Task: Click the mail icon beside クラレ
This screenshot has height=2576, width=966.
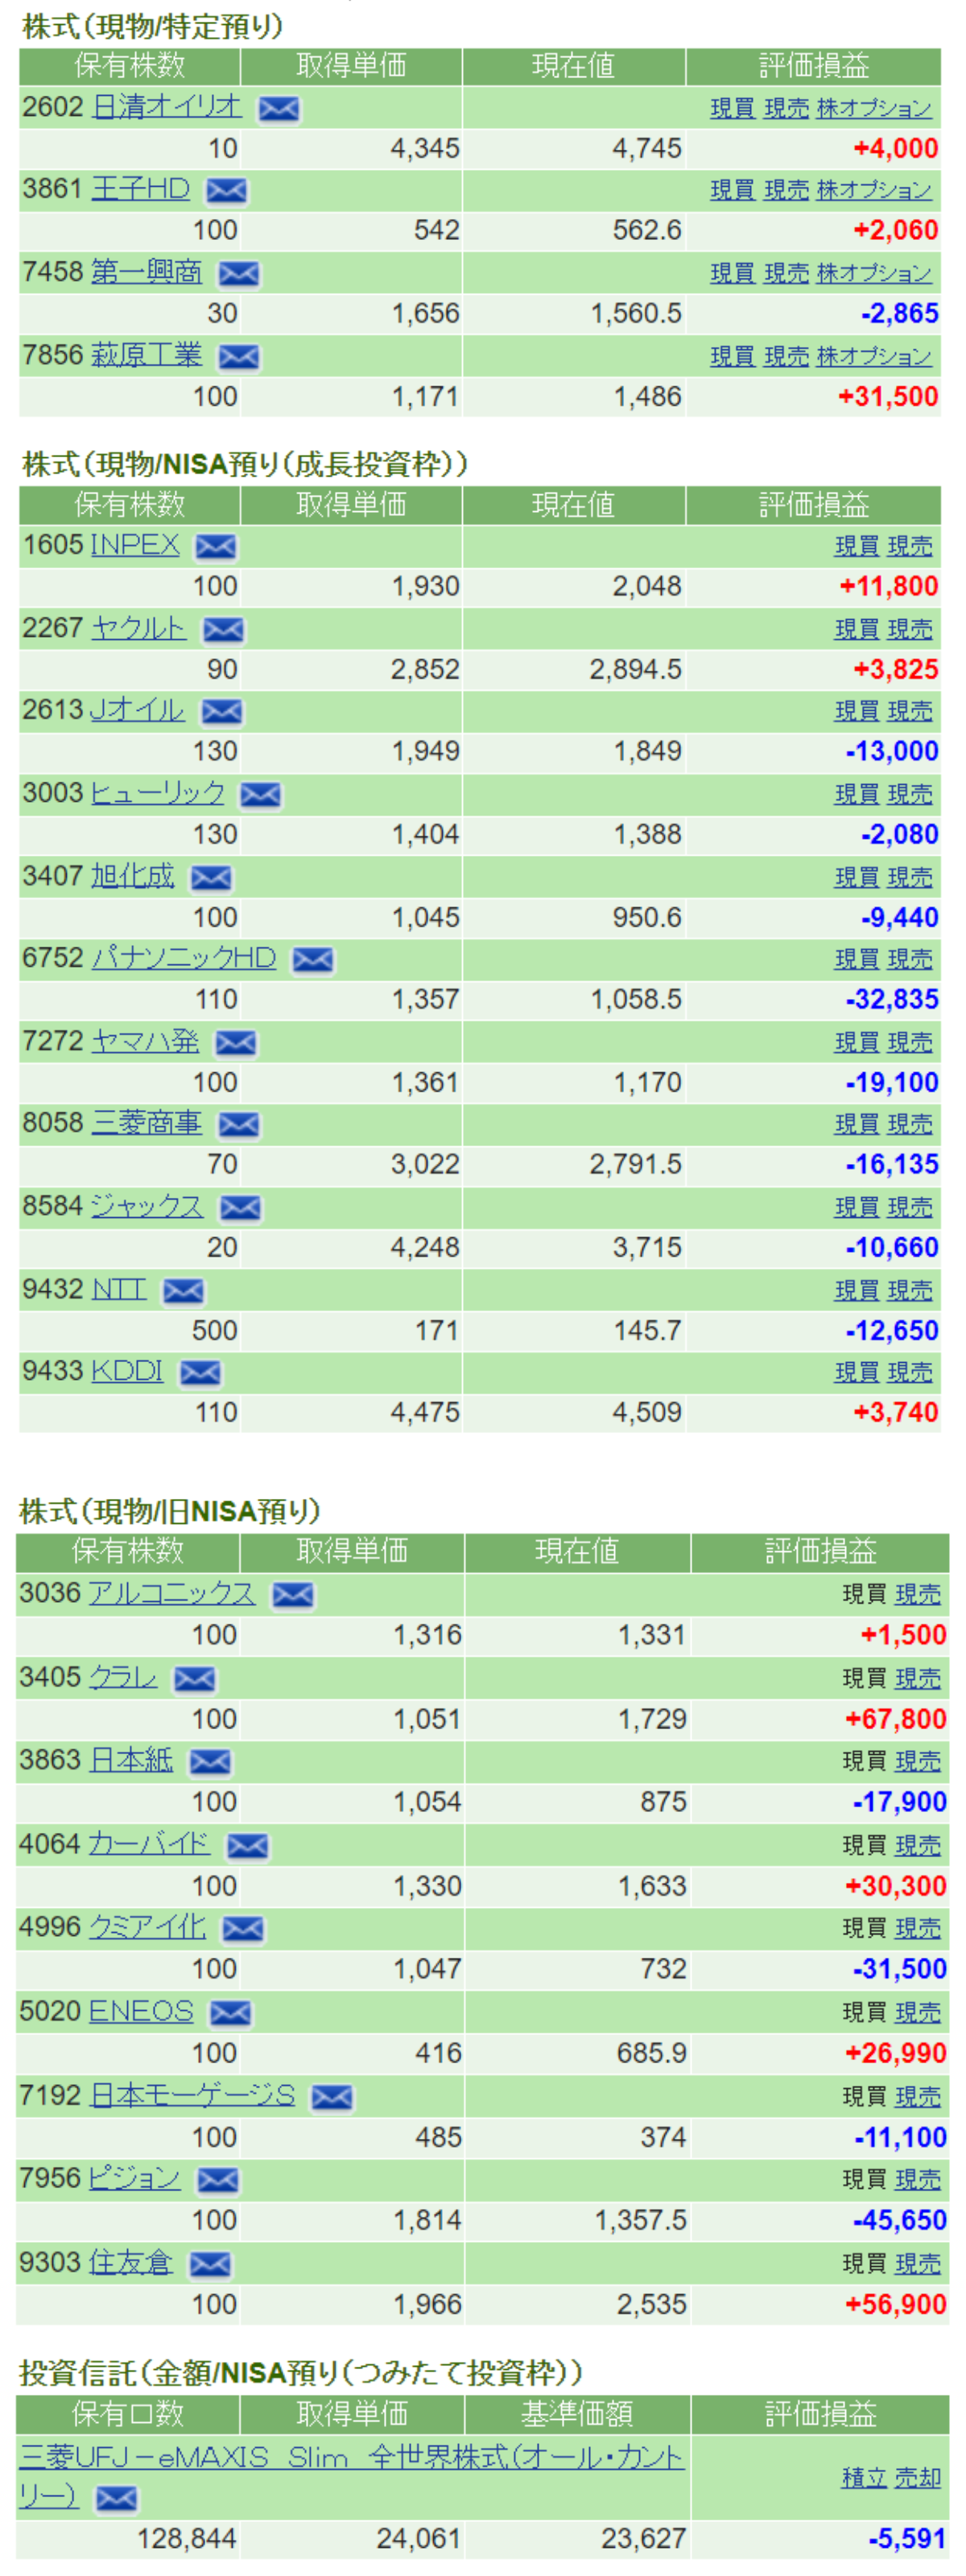Action: [194, 1679]
